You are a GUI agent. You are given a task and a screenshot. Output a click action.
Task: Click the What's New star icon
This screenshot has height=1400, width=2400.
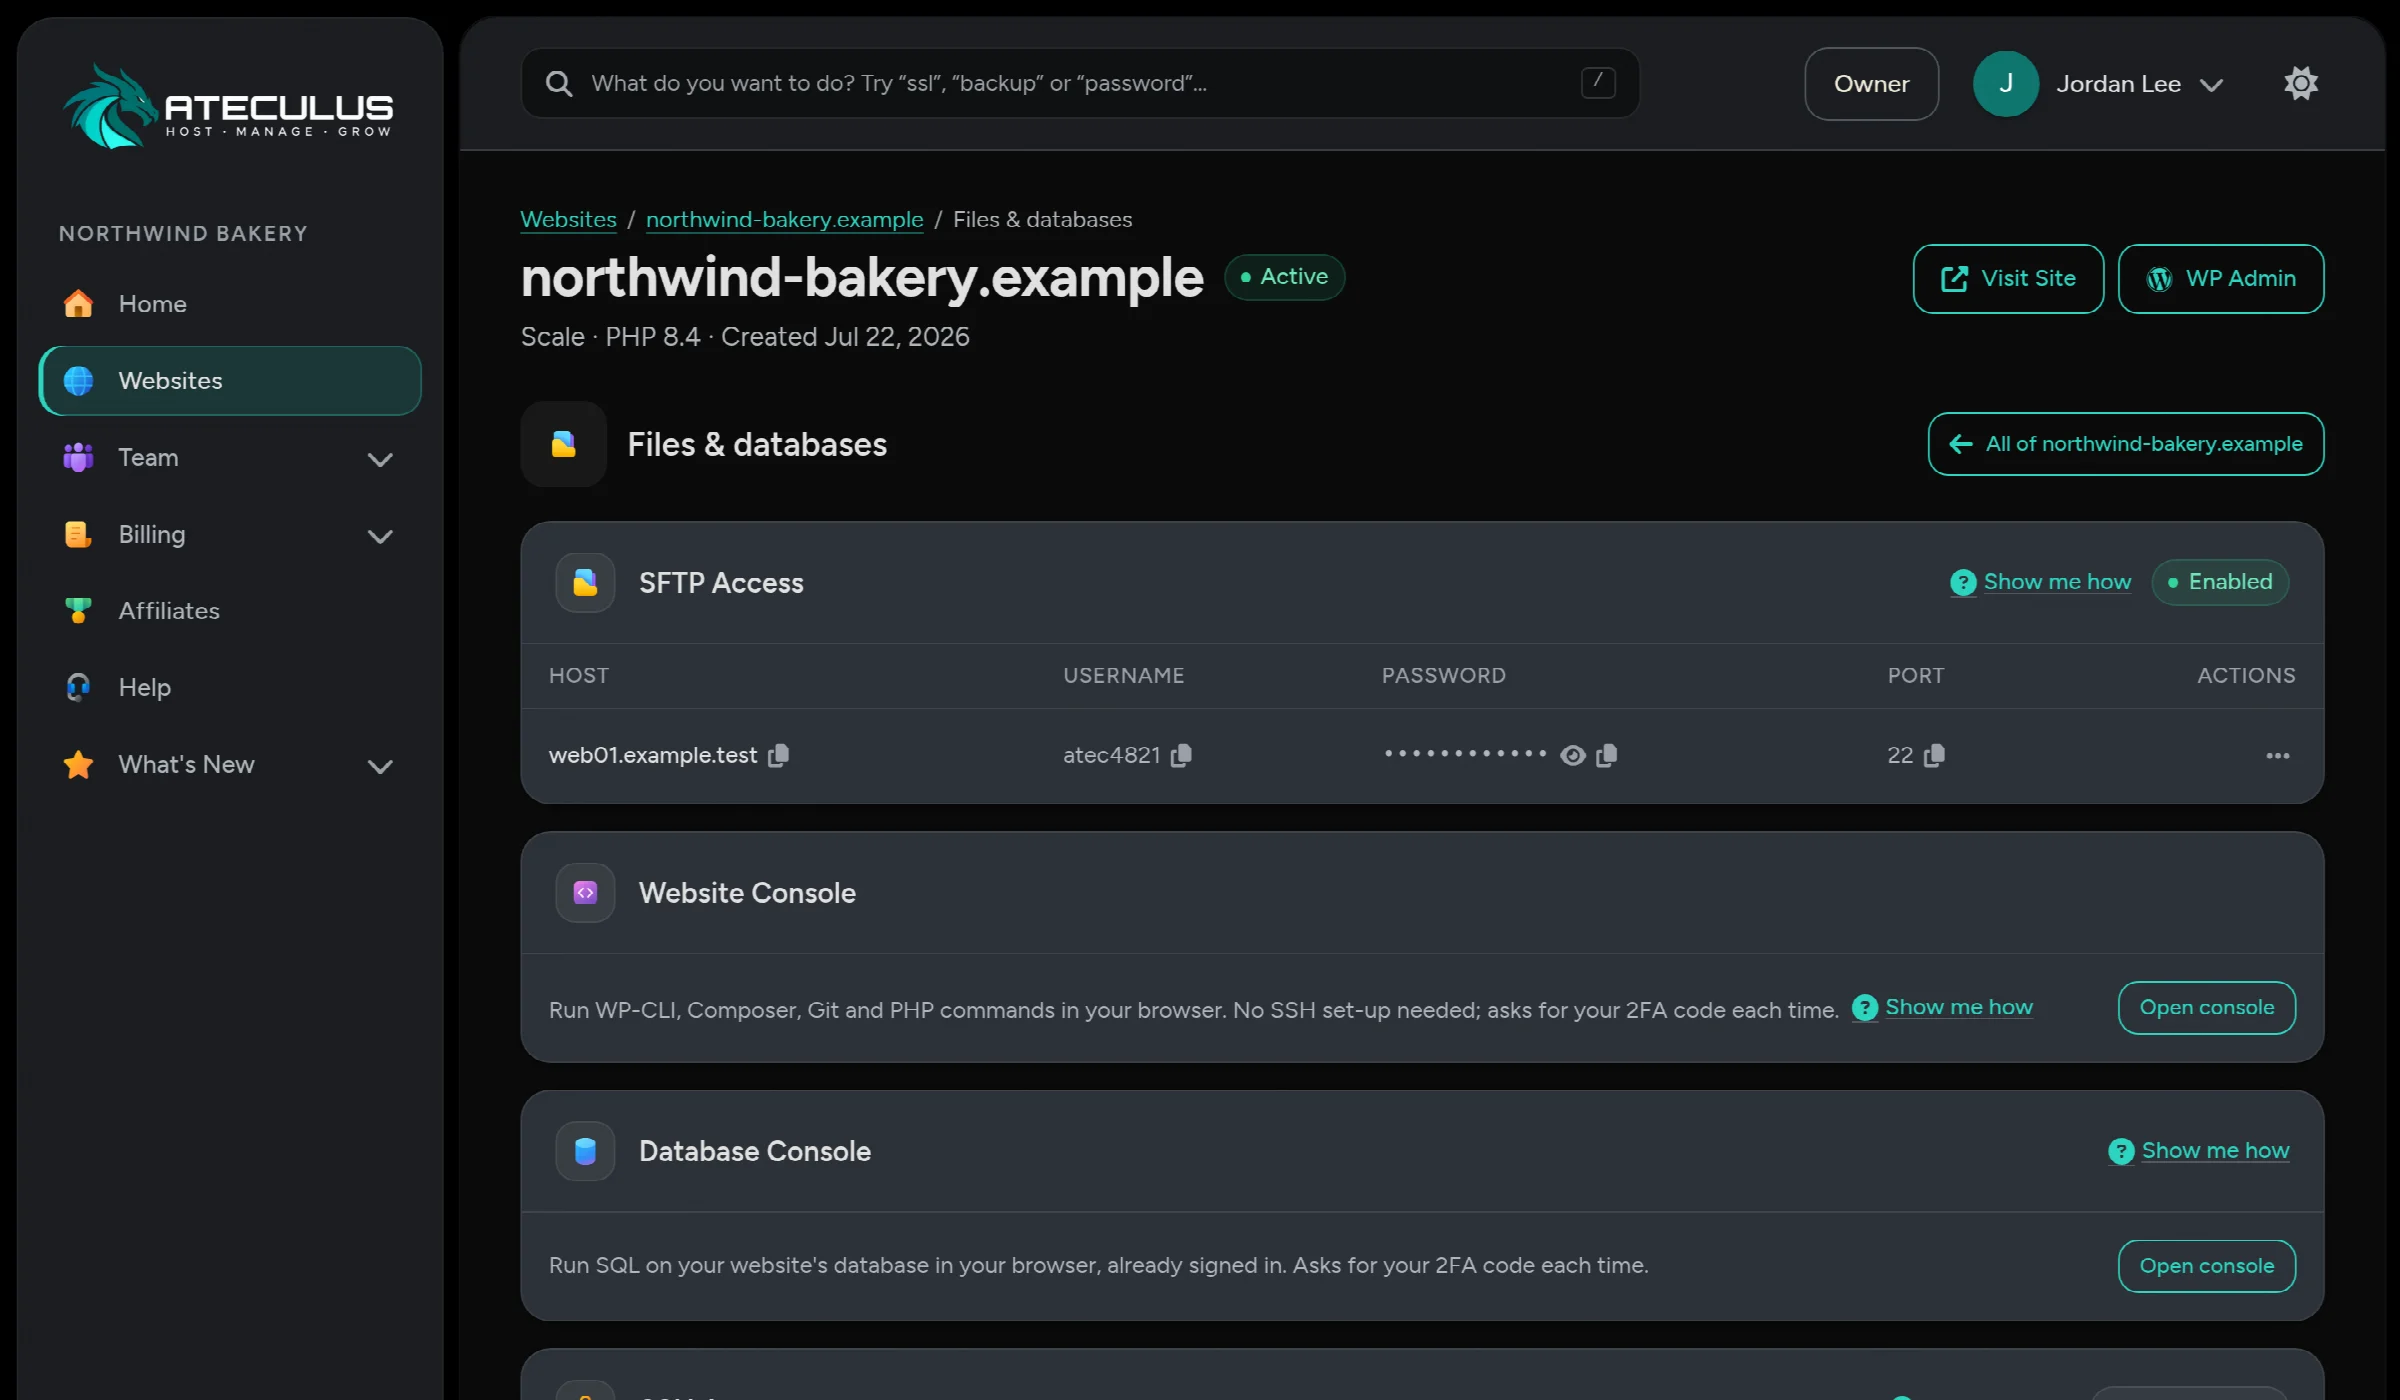pos(78,765)
